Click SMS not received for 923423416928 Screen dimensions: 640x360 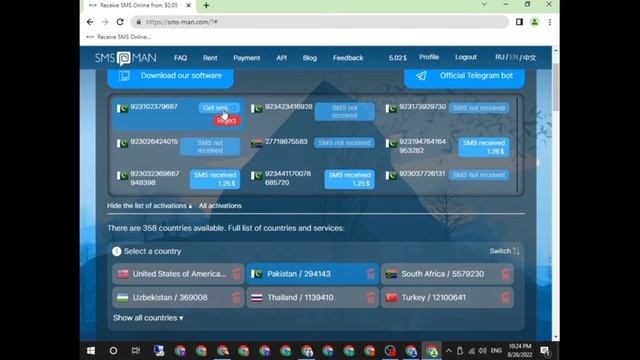[x=344, y=111]
